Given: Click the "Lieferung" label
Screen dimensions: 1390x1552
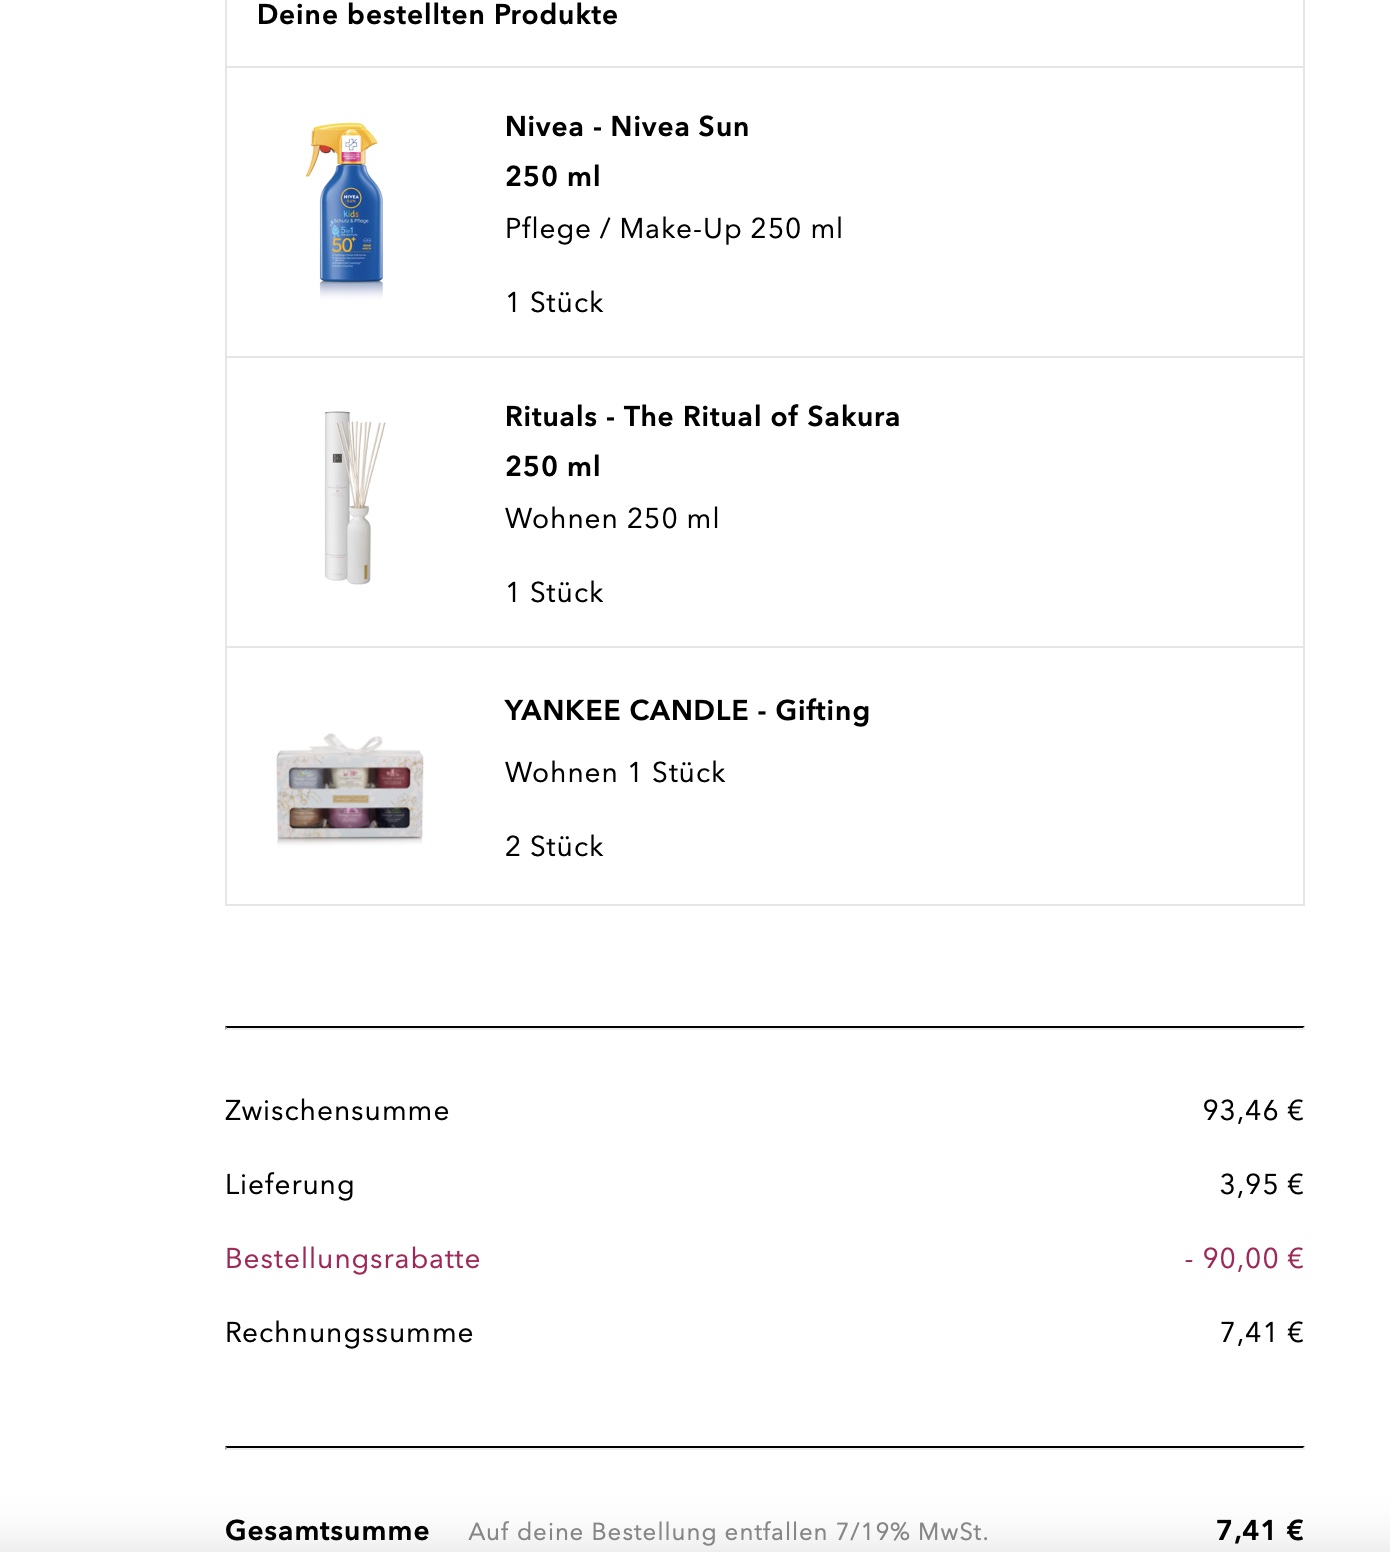Looking at the screenshot, I should (290, 1185).
